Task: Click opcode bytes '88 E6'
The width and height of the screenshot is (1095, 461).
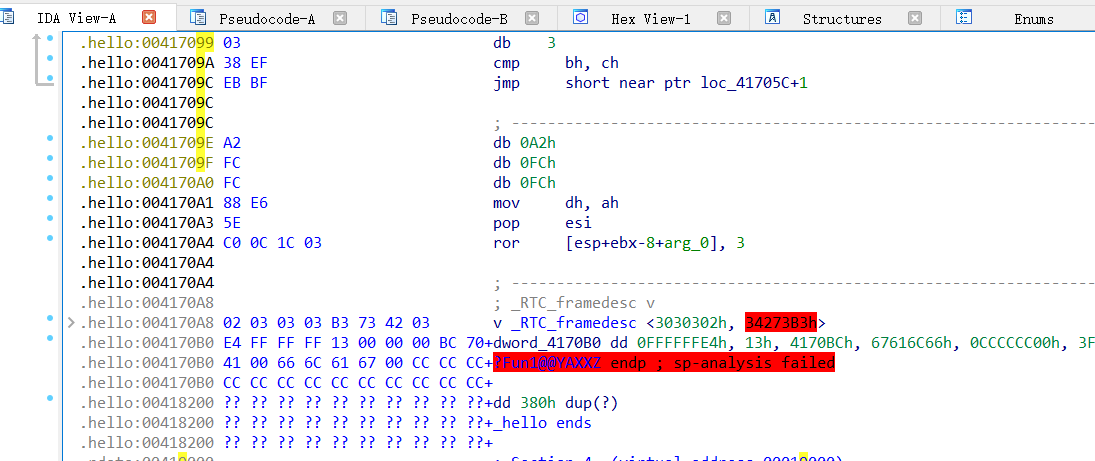Action: click(245, 203)
